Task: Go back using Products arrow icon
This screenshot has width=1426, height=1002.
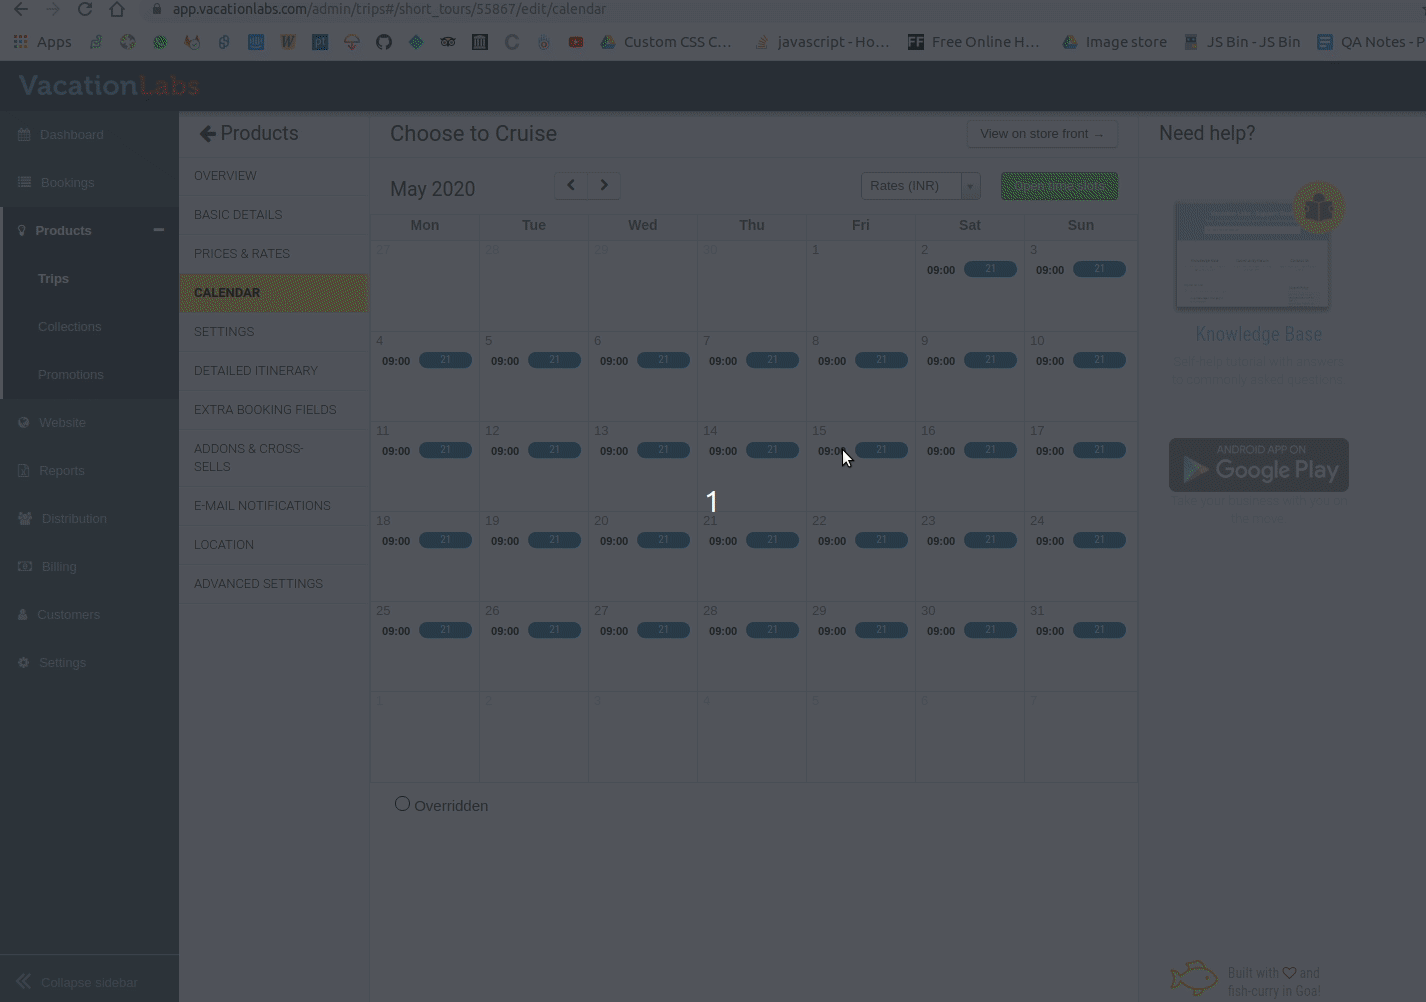Action: [x=207, y=134]
